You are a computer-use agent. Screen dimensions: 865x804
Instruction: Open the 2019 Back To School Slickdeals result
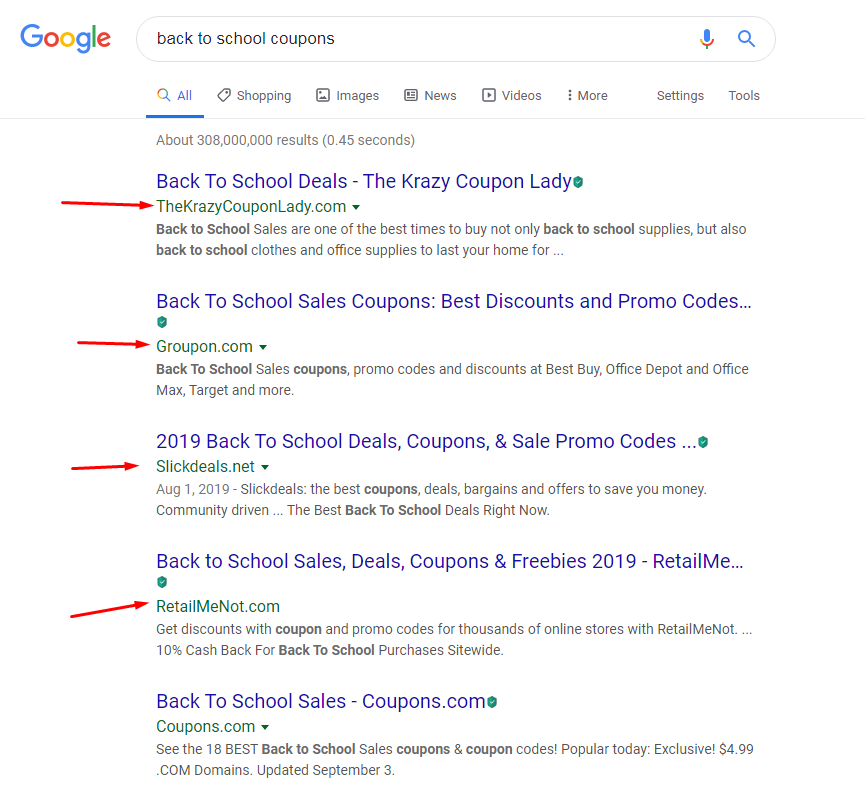420,441
